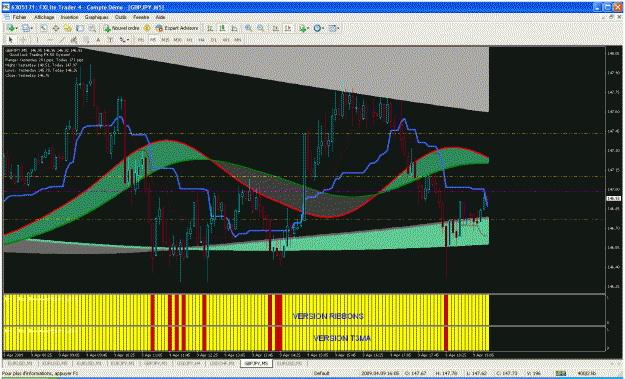Screen dimensions: 625x379
Task: Select the equidistant channel tool
Action: point(74,40)
